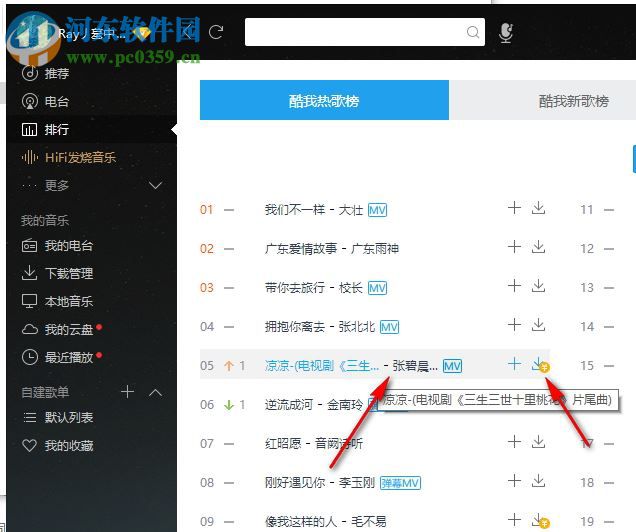Play song 像我这样的人 - 毛不易

tap(325, 521)
